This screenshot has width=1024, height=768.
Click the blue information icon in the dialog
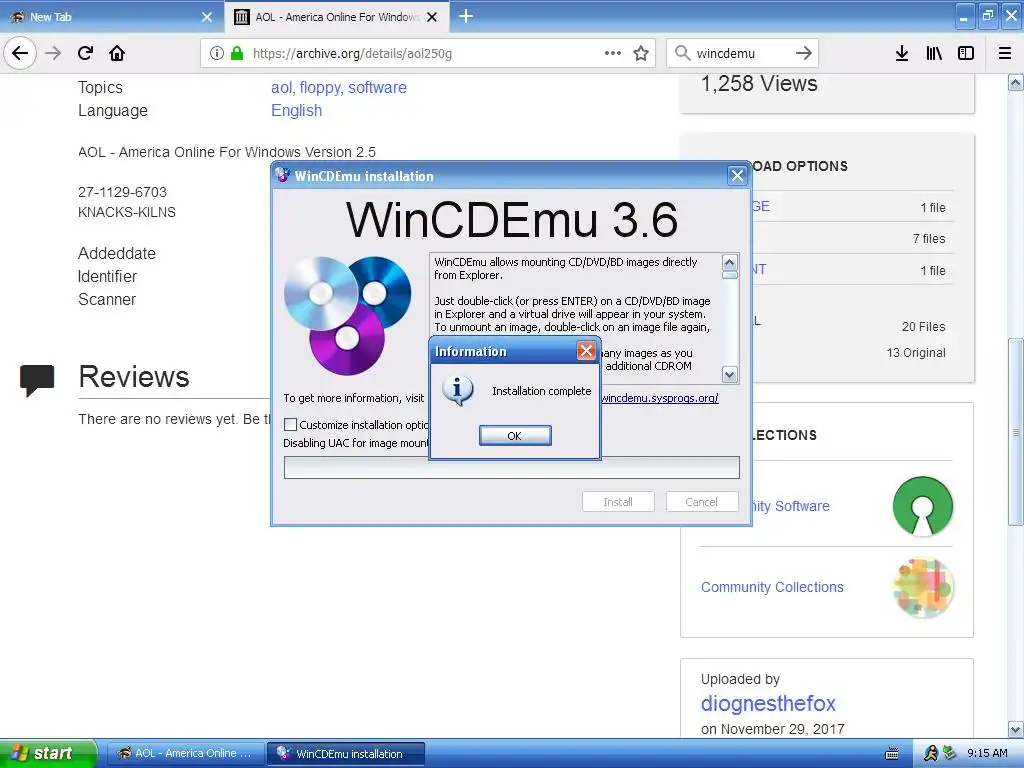(x=457, y=391)
